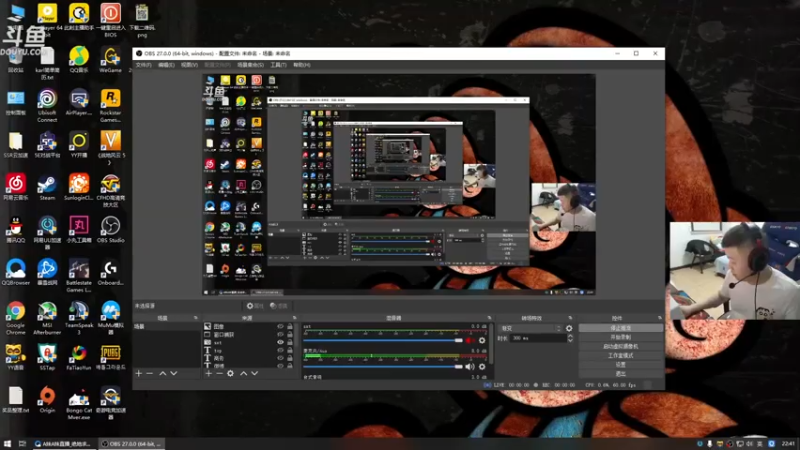Image resolution: width=800 pixels, height=450 pixels.
Task: Open the WeGame desktop shortcut
Action: [110, 60]
